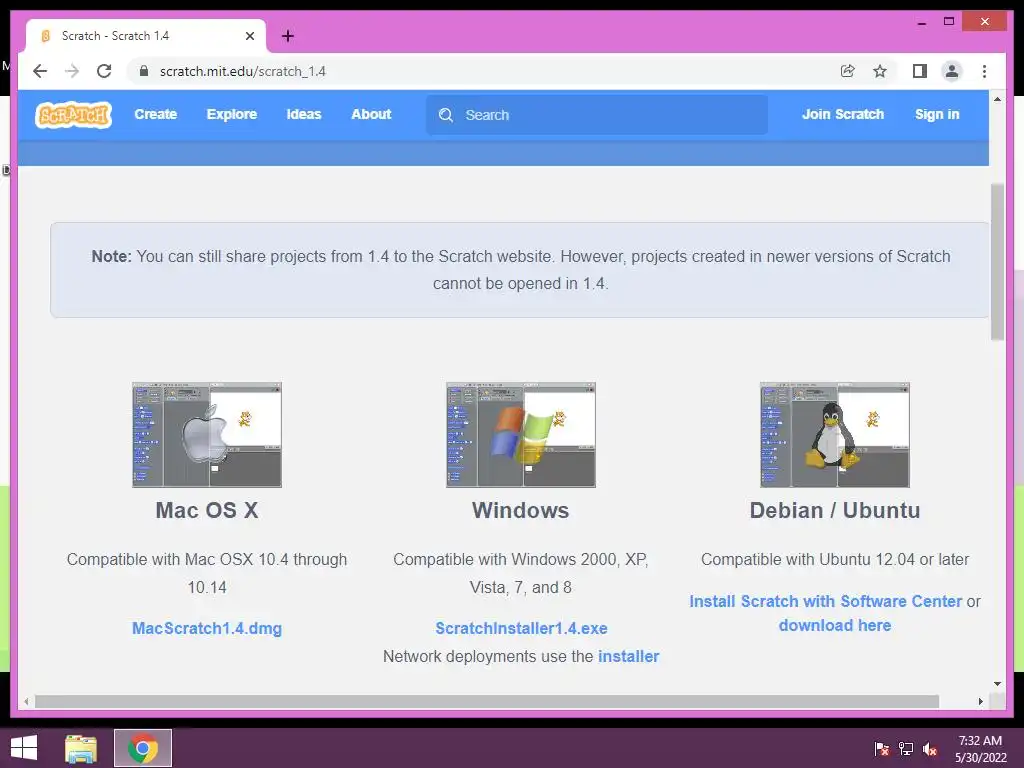Open the browser side panel icon
Image resolution: width=1024 pixels, height=768 pixels.
(x=920, y=71)
